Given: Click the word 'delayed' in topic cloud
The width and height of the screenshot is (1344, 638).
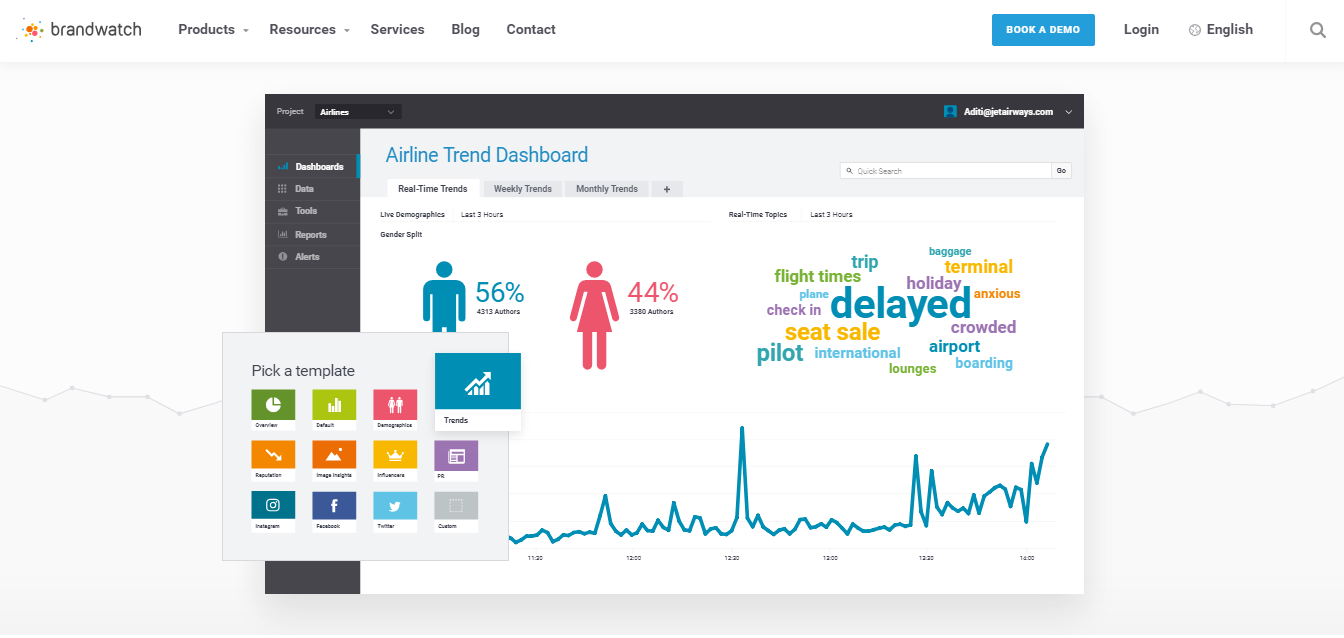Looking at the screenshot, I should pyautogui.click(x=901, y=305).
